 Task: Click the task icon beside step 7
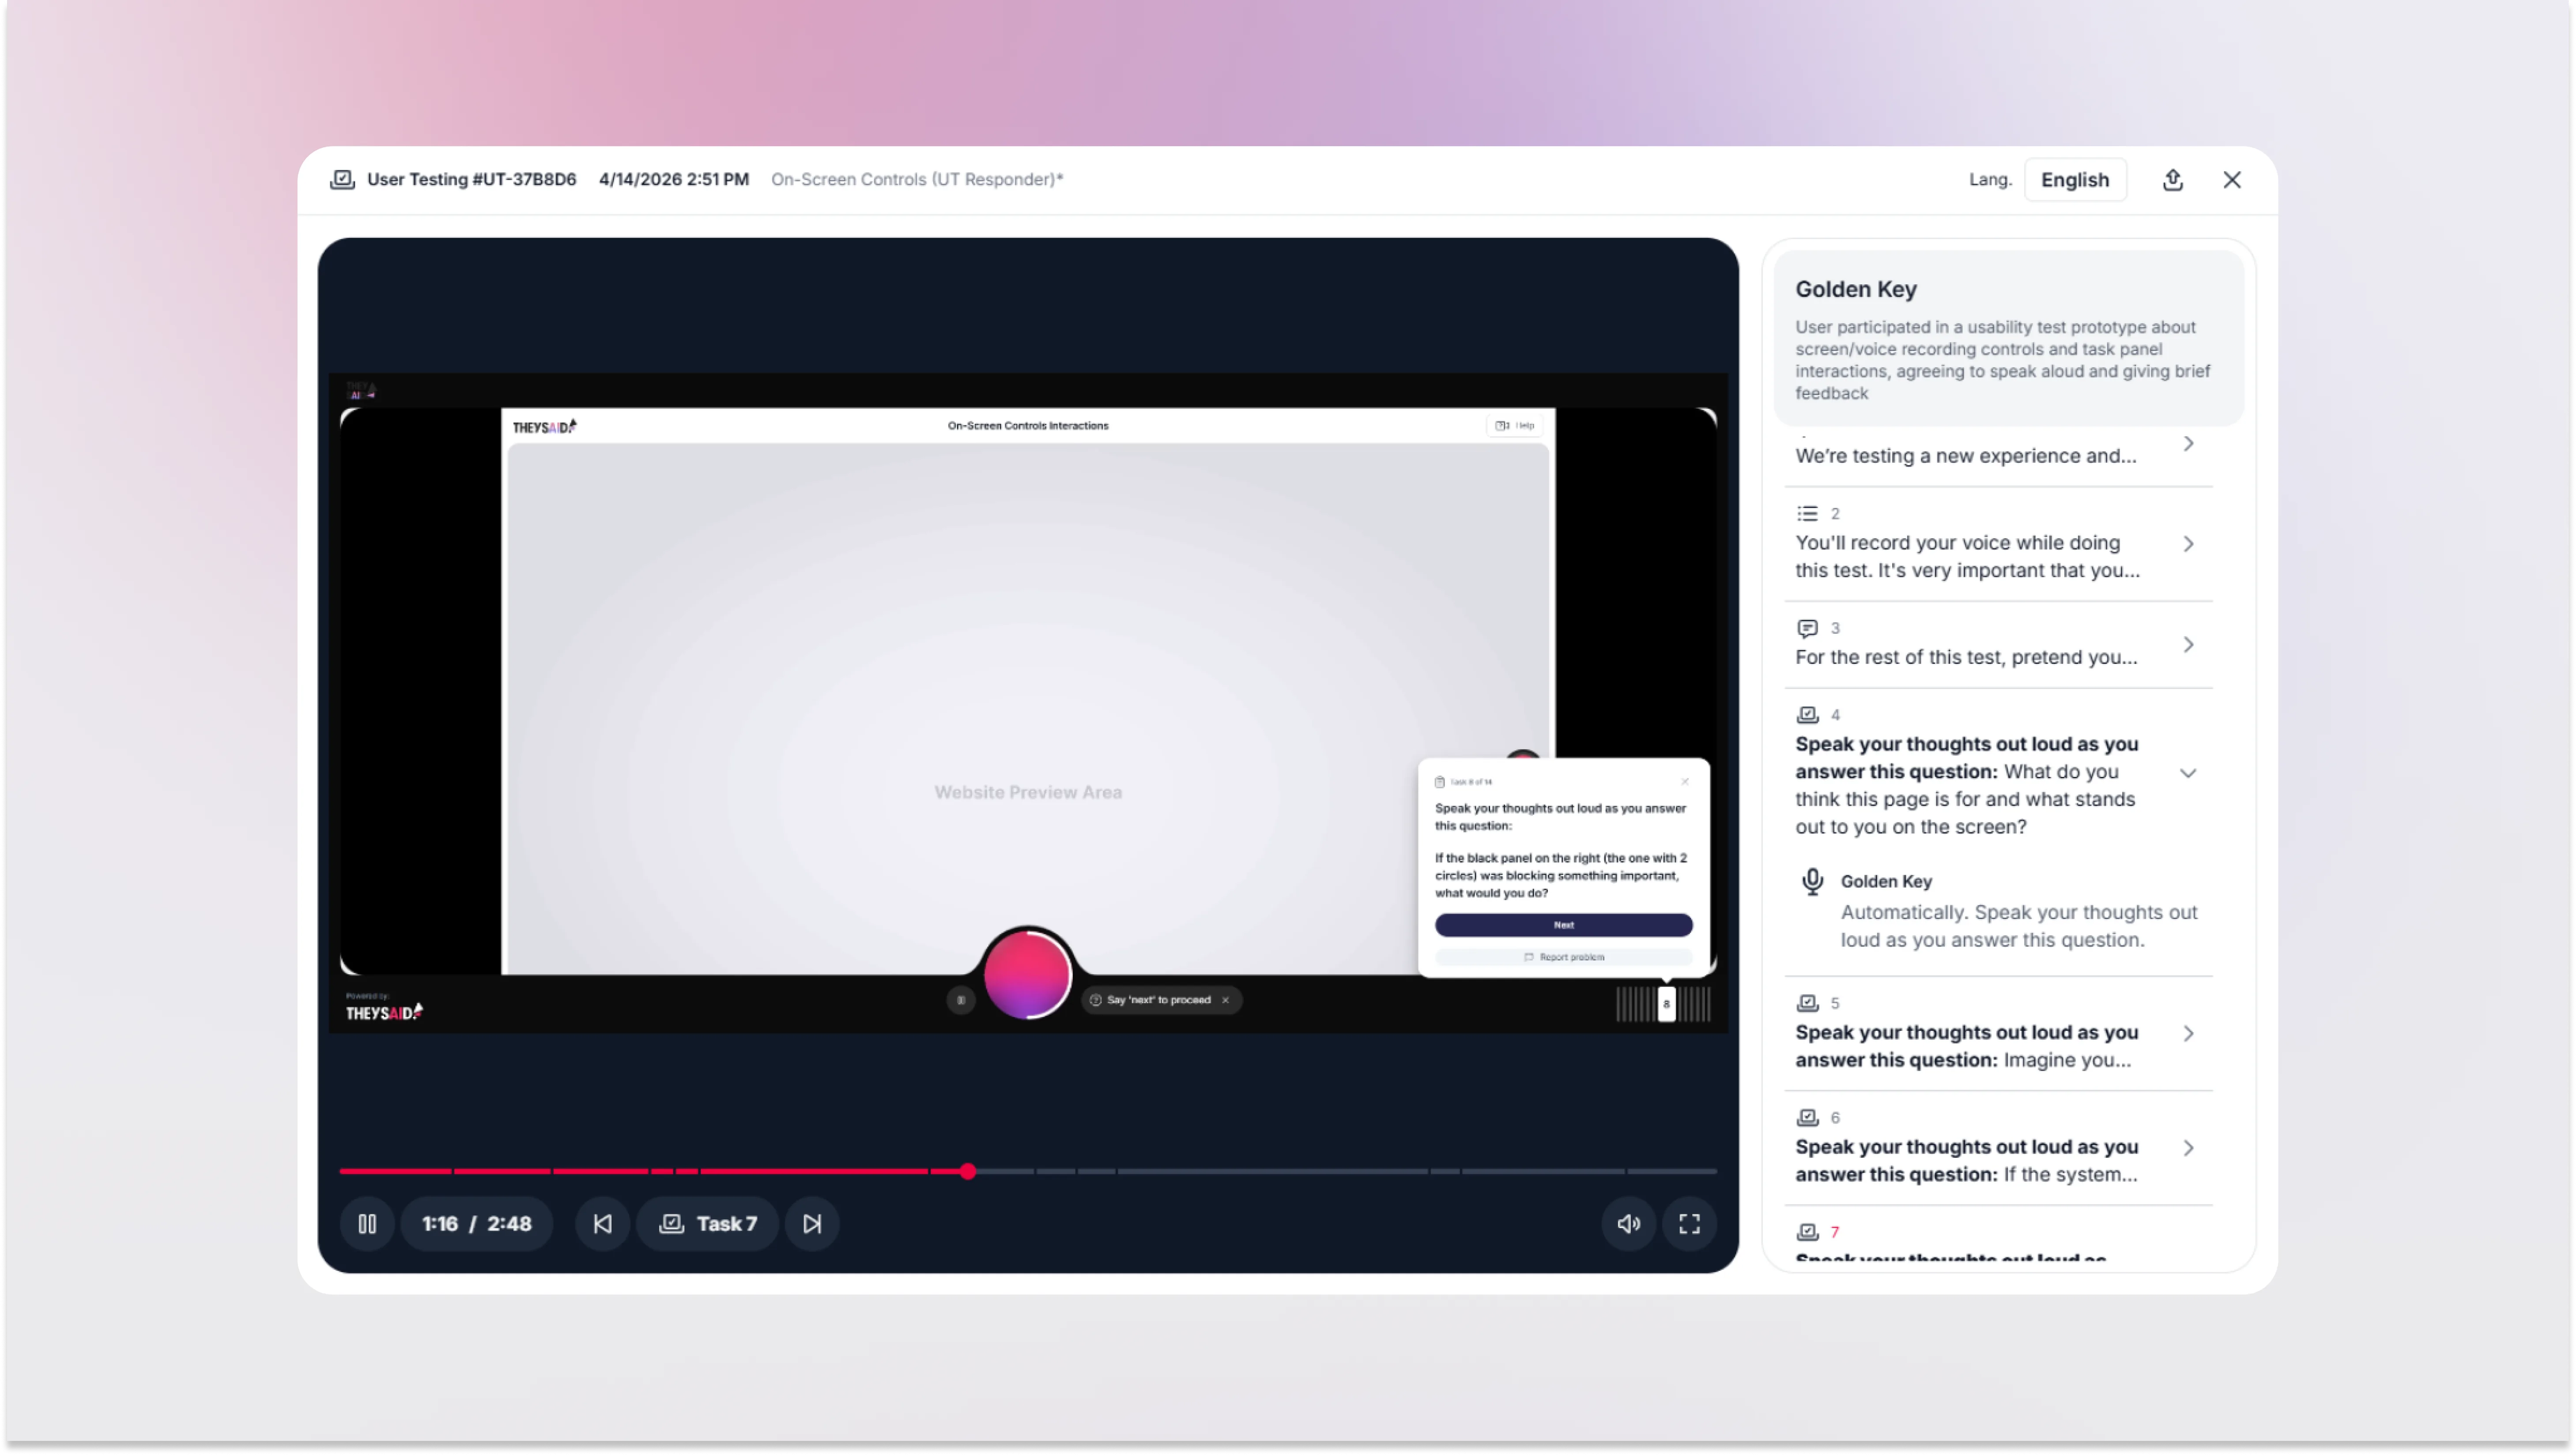tap(1807, 1232)
